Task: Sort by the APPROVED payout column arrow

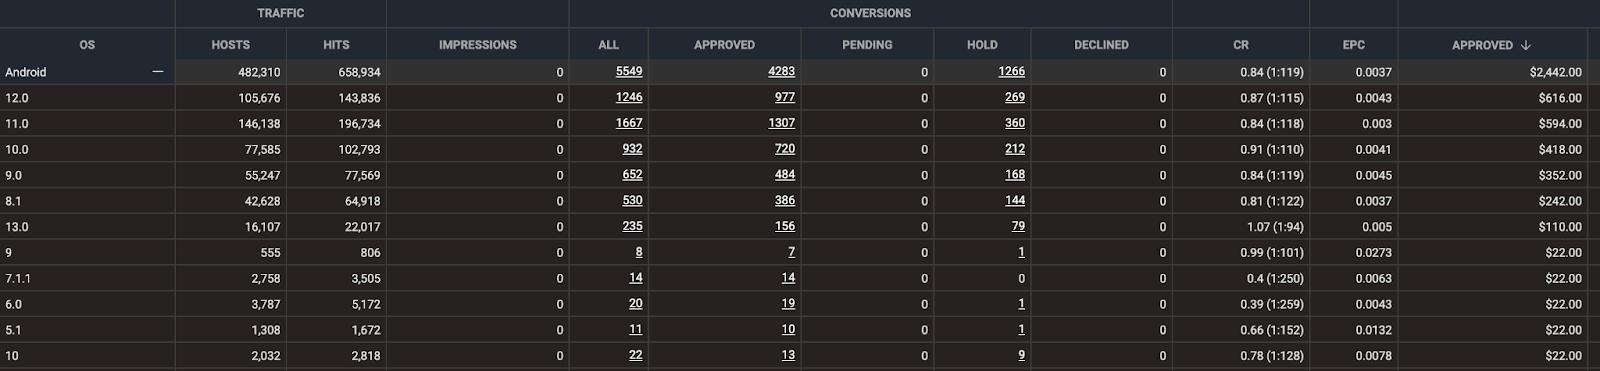Action: (x=1526, y=45)
